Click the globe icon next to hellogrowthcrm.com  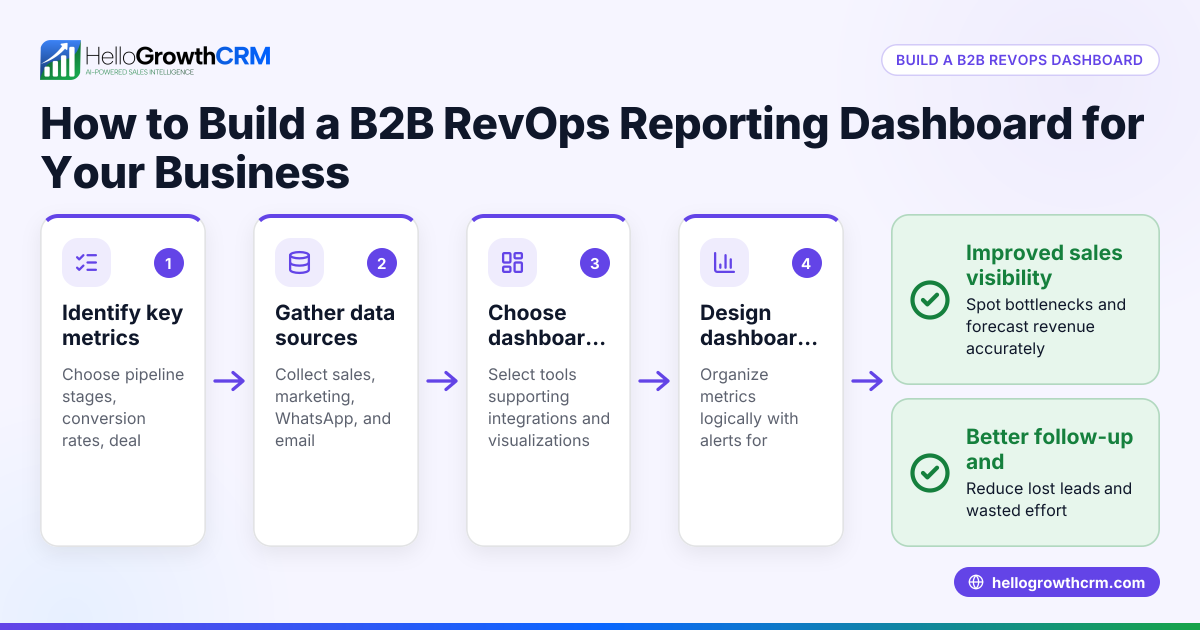(x=976, y=582)
